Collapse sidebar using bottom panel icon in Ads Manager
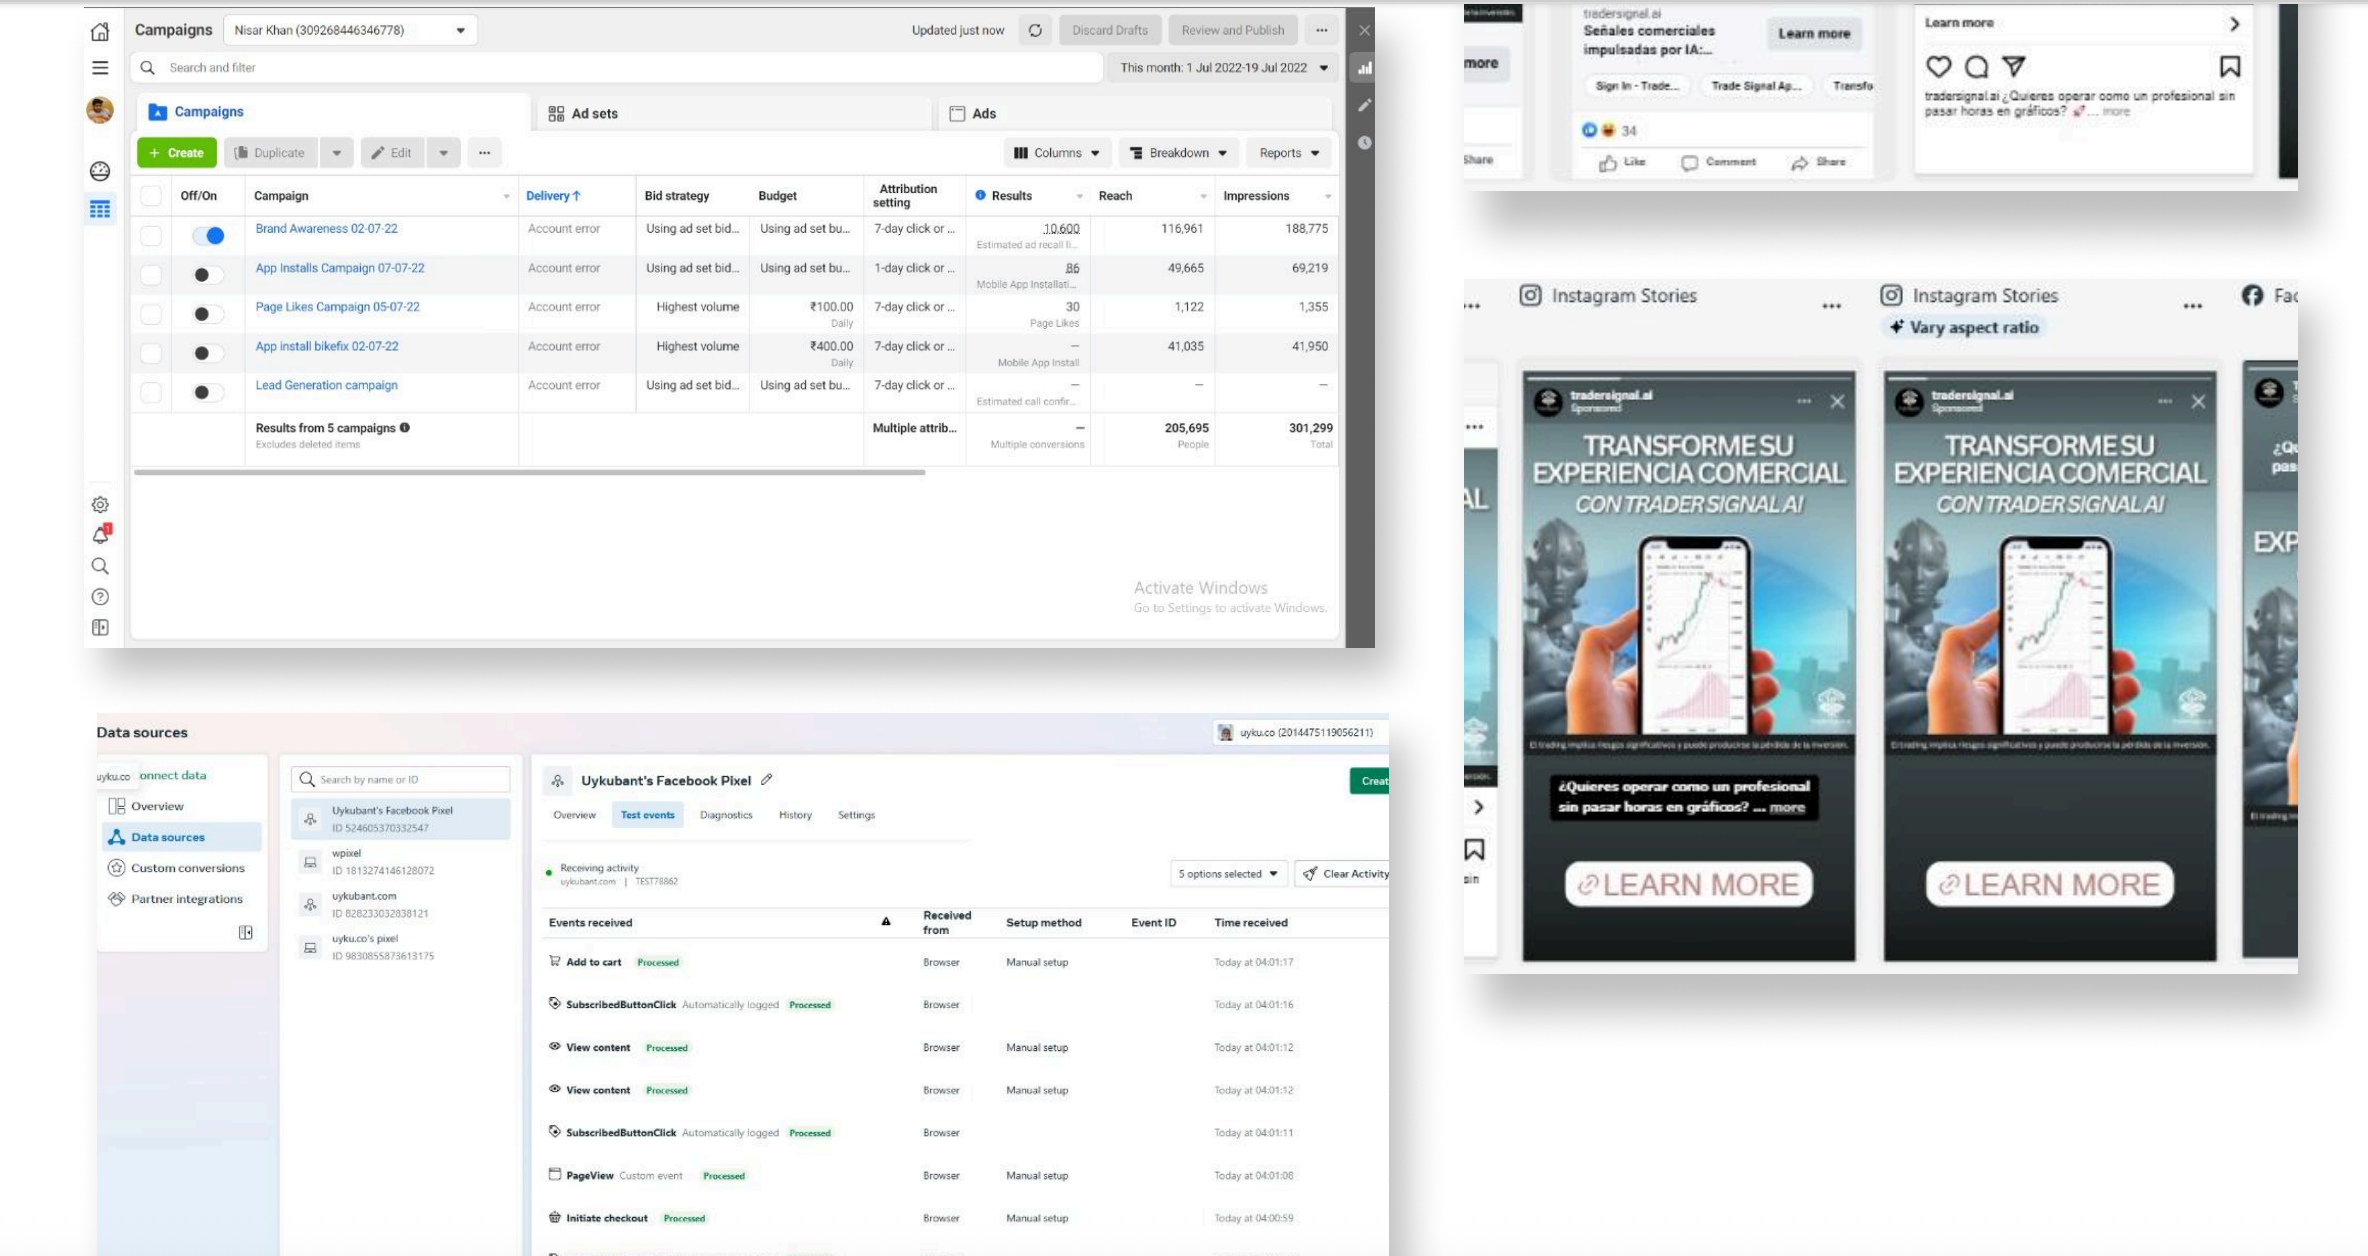The height and width of the screenshot is (1256, 2368). click(100, 628)
